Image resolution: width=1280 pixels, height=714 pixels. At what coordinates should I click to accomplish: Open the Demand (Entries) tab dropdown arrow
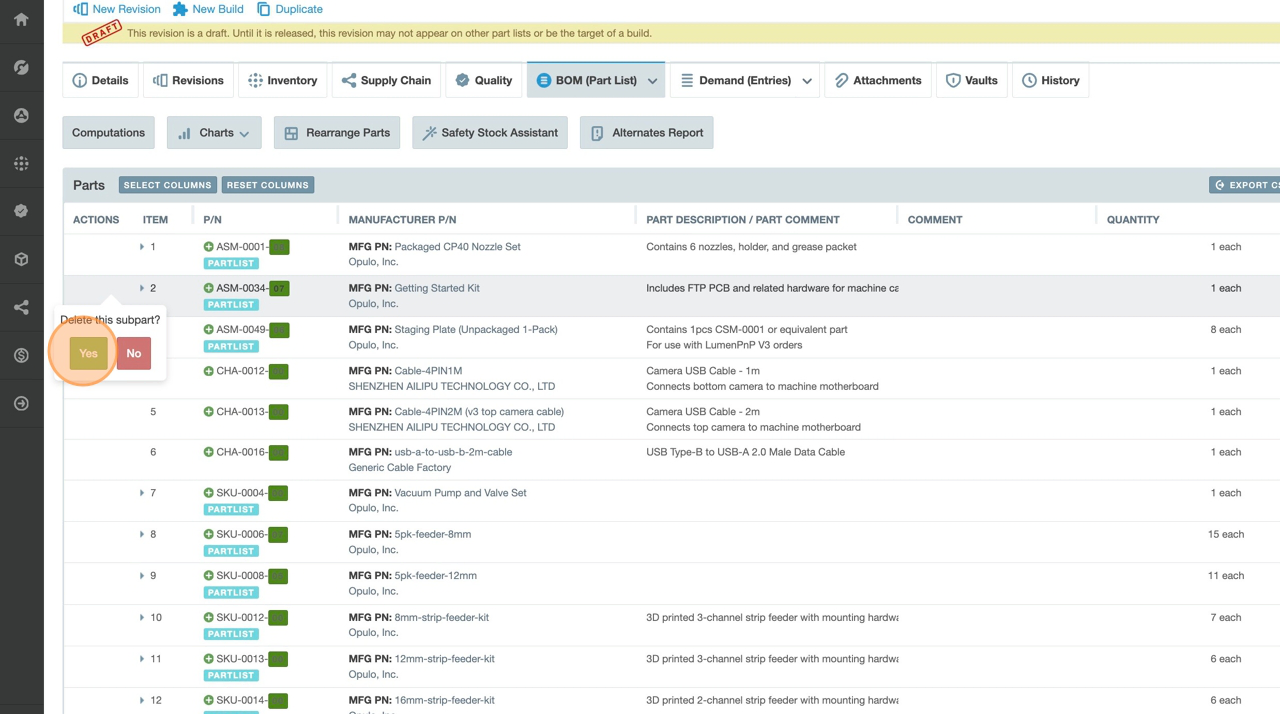pos(807,81)
